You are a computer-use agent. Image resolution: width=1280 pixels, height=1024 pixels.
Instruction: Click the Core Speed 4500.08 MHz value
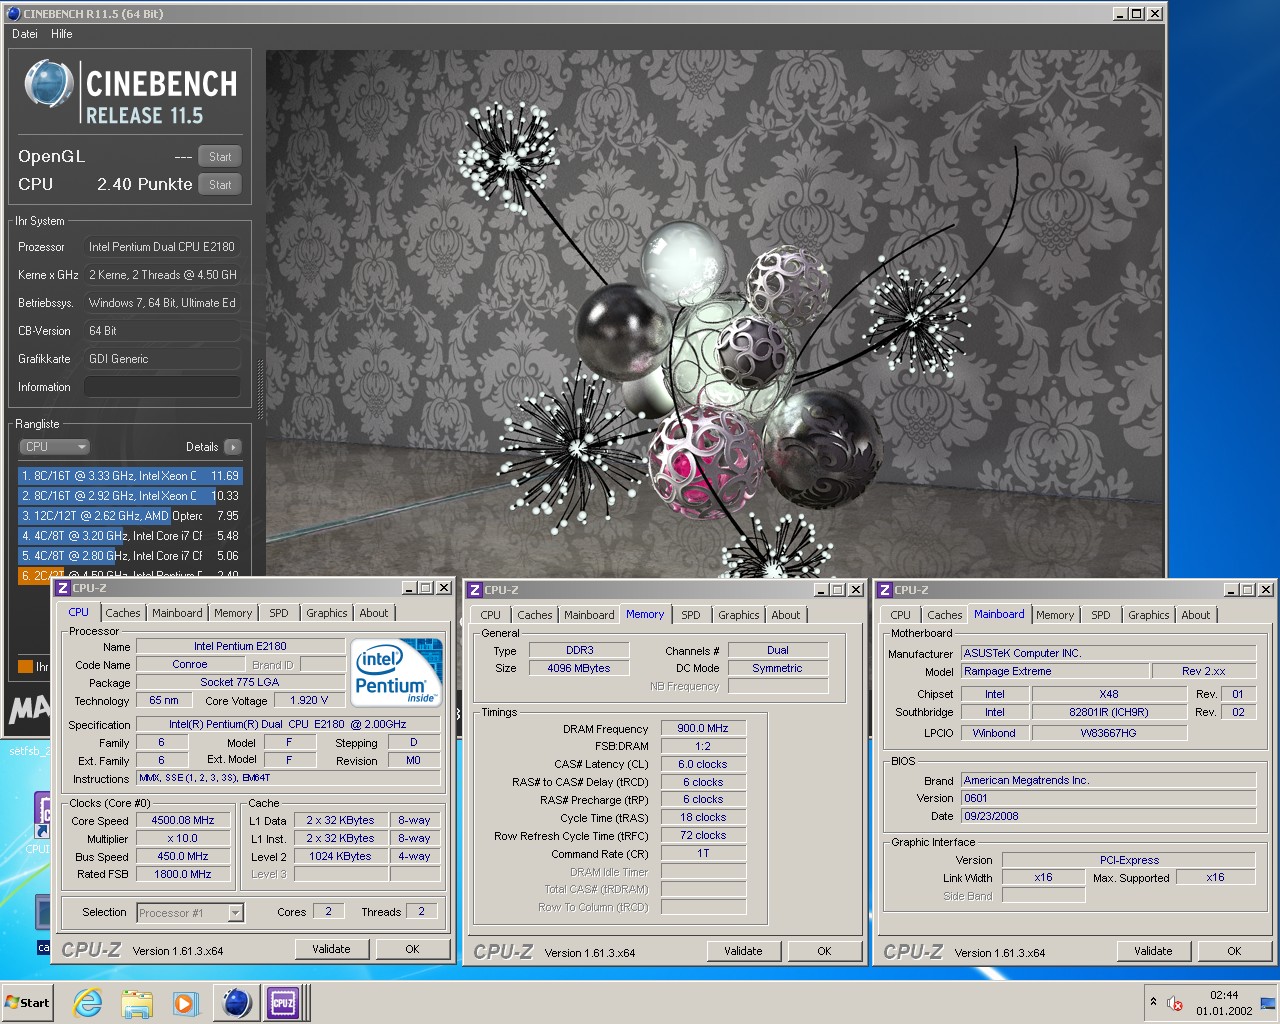183,820
